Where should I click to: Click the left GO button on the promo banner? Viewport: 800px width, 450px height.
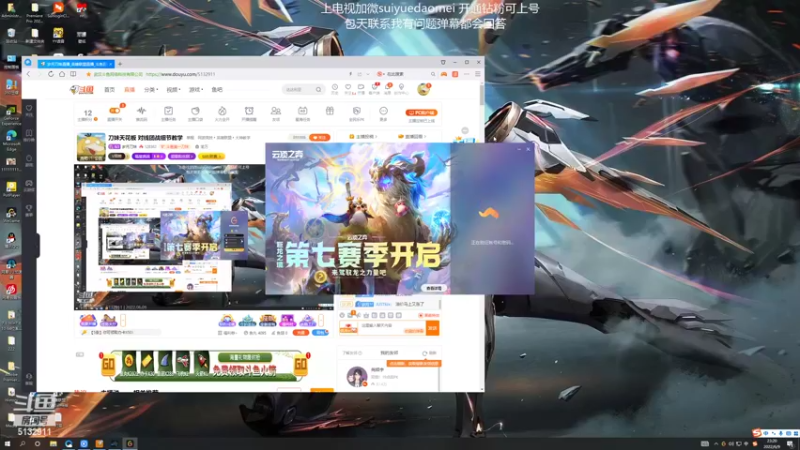pyautogui.click(x=108, y=365)
